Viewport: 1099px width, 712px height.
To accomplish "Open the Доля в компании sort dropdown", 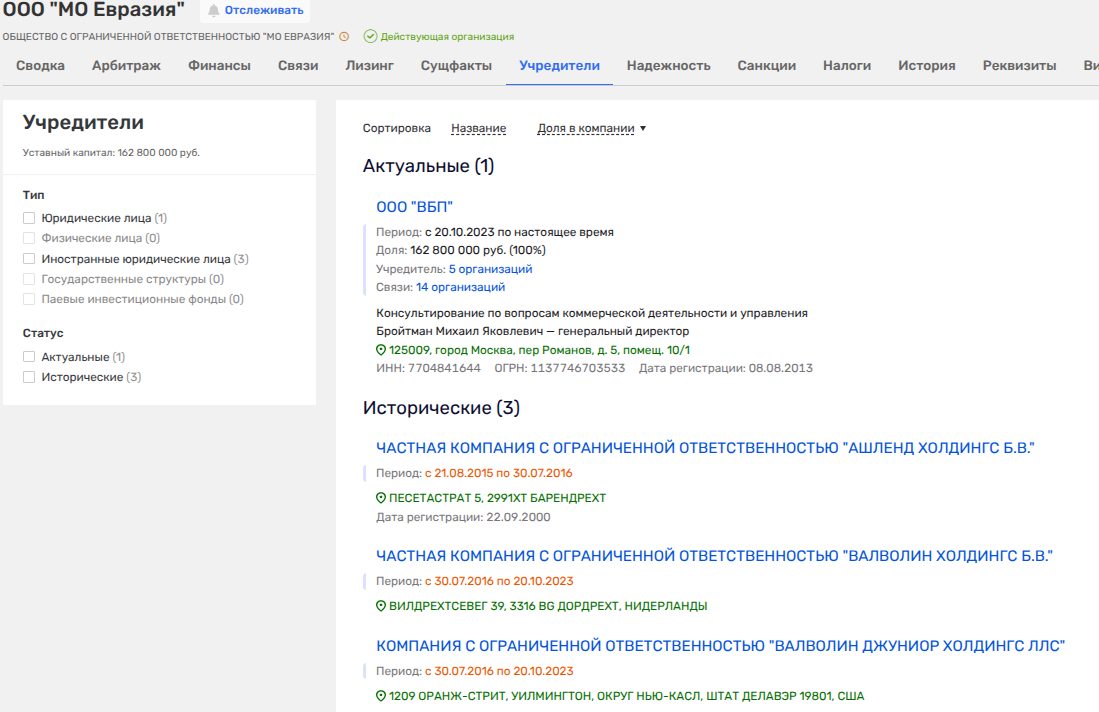I will pos(591,129).
